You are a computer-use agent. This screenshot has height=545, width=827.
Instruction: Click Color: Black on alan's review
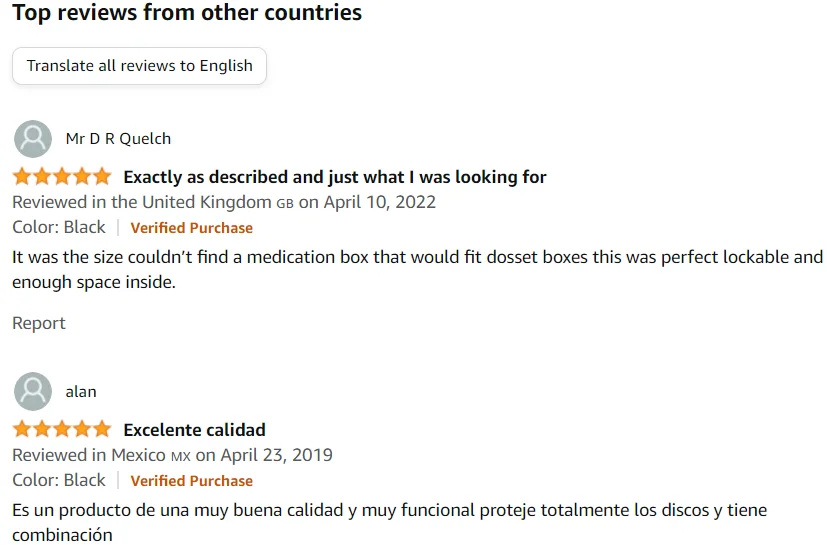click(x=58, y=480)
